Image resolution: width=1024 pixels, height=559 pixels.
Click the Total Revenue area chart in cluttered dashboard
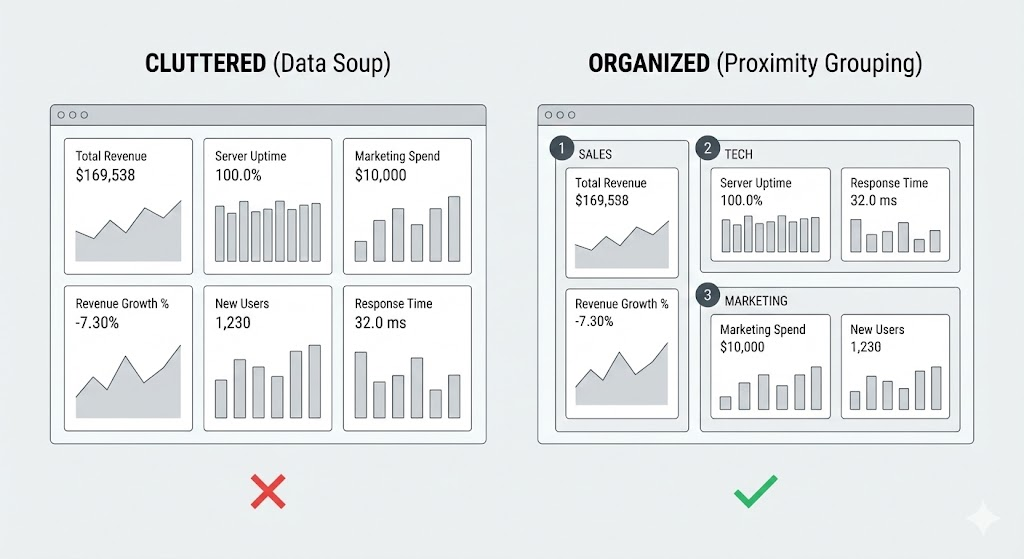(128, 232)
